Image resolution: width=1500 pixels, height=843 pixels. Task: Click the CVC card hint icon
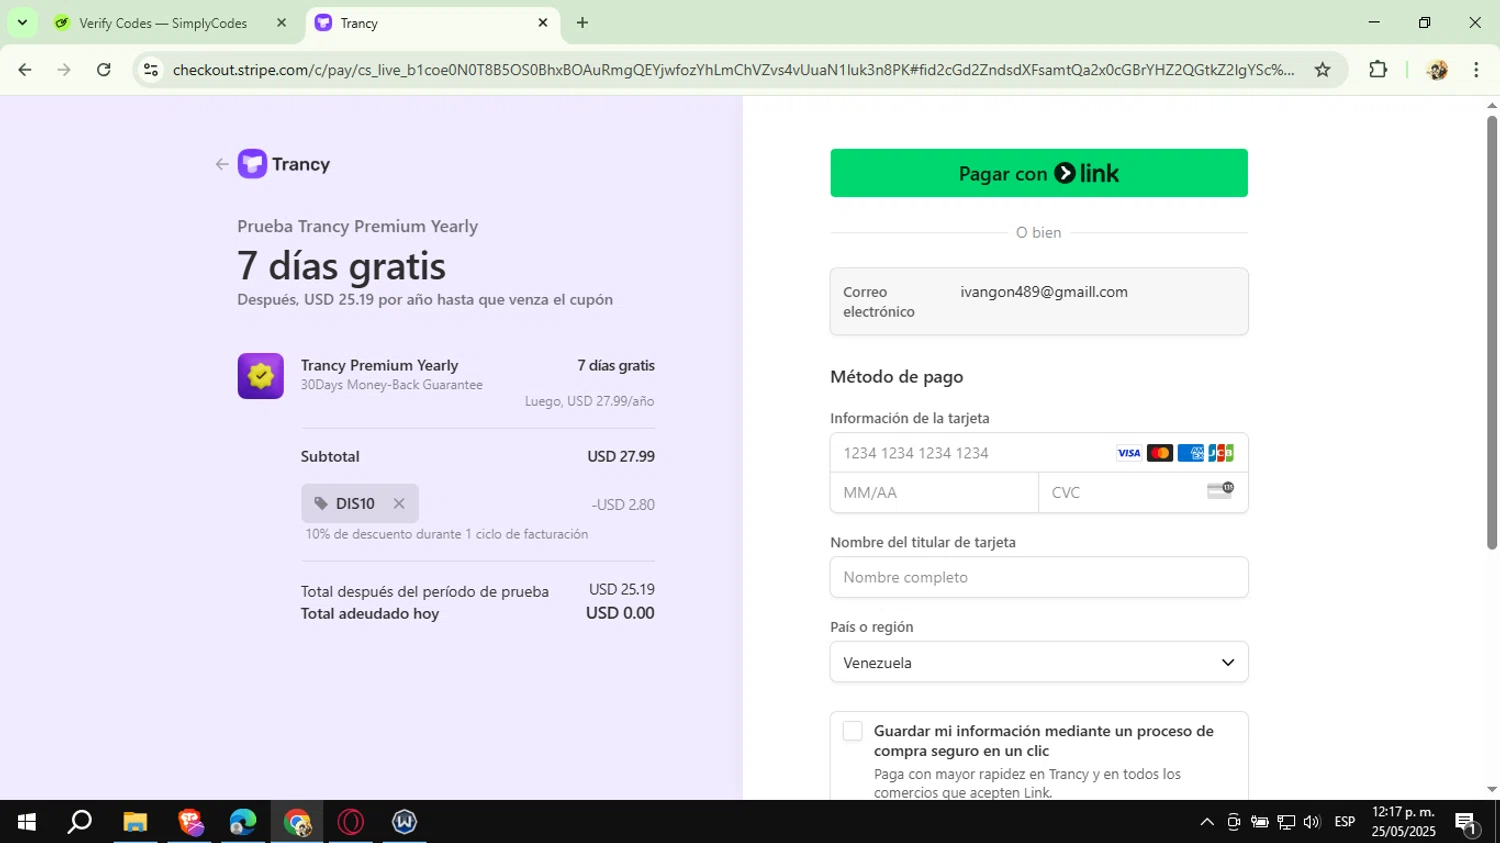click(1220, 490)
